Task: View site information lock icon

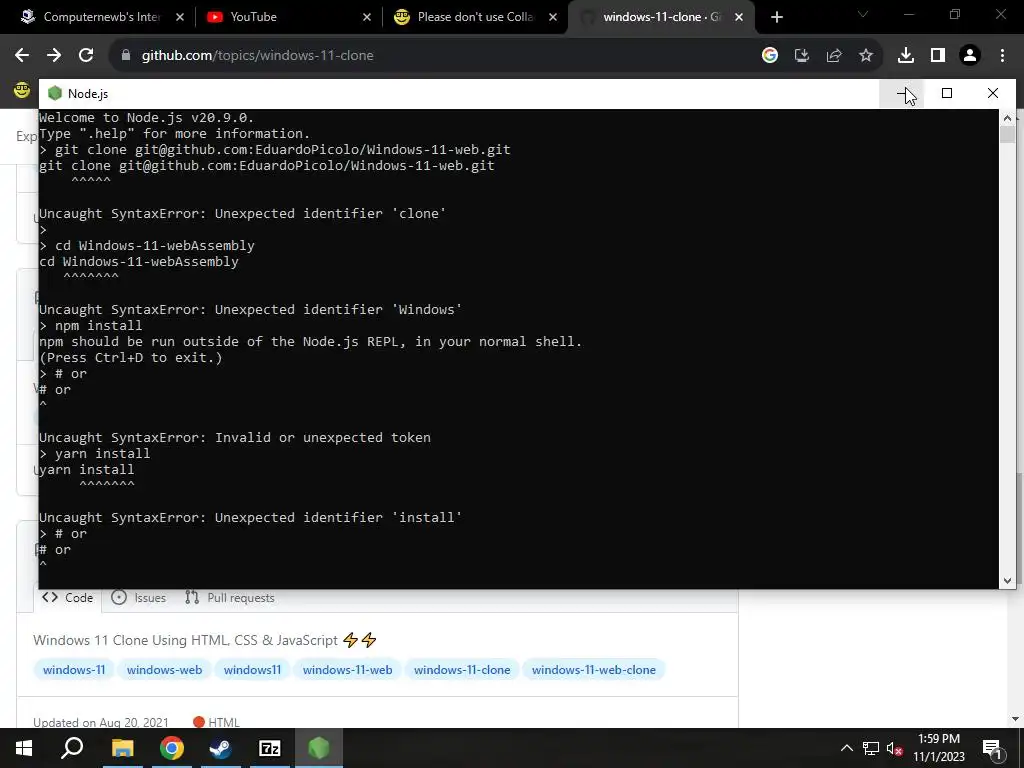Action: (x=126, y=56)
